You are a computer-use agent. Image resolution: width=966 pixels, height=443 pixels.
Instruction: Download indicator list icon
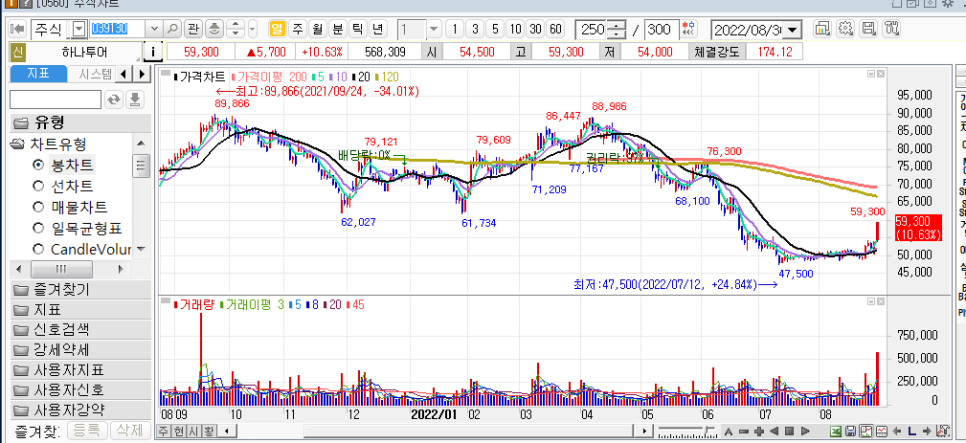coord(136,100)
